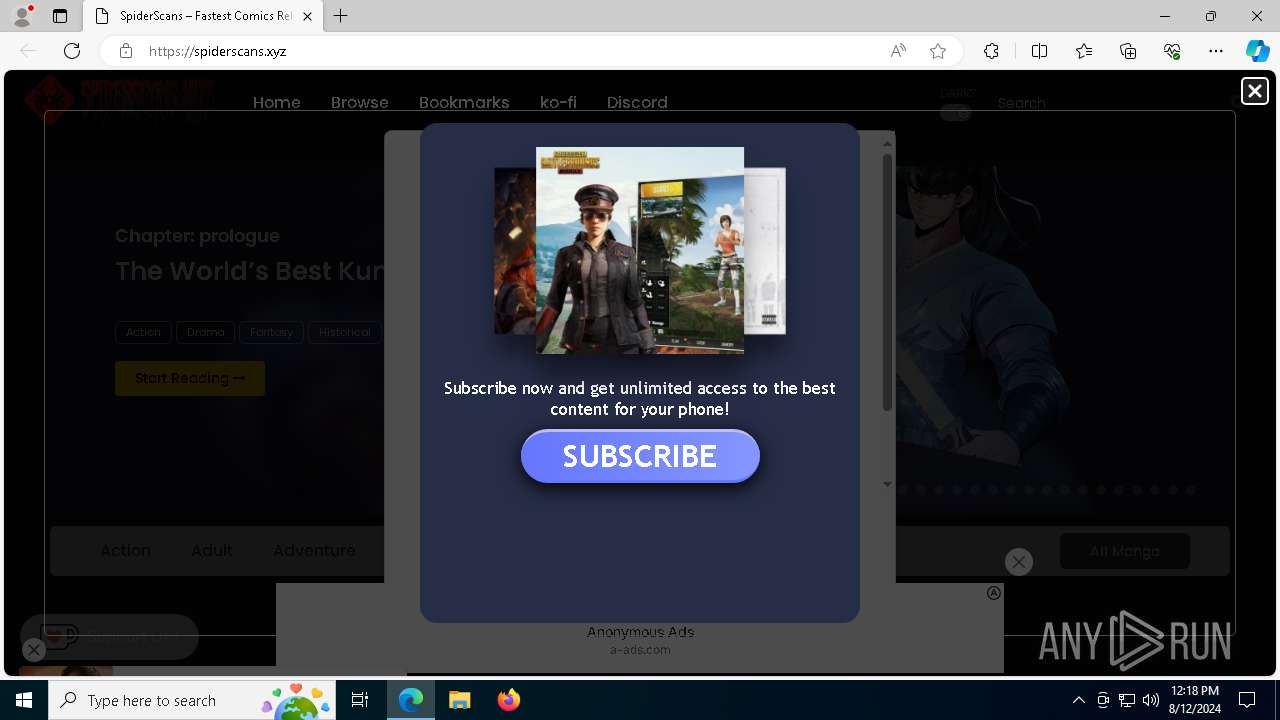This screenshot has width=1280, height=720.
Task: Click the SUBSCRIBE button in the popup
Action: coord(640,456)
